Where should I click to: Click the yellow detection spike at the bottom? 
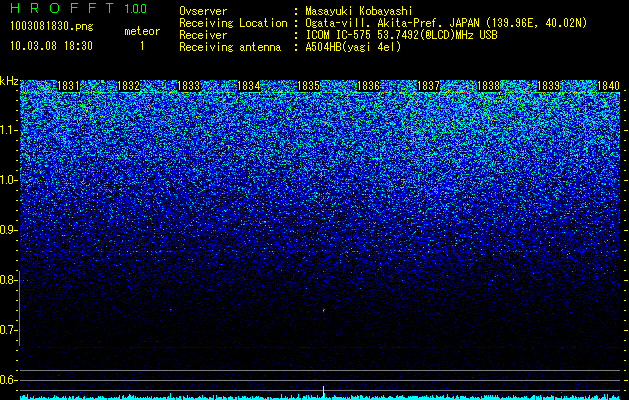pos(323,392)
